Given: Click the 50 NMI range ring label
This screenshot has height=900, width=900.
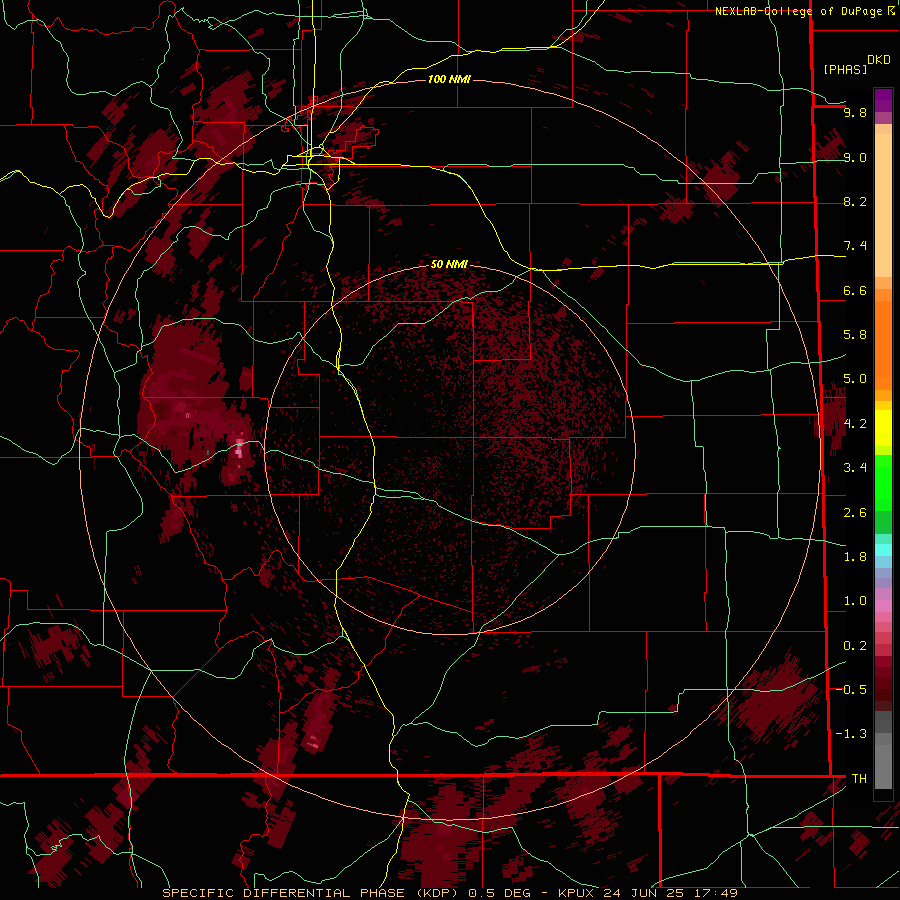Looking at the screenshot, I should click(x=449, y=264).
